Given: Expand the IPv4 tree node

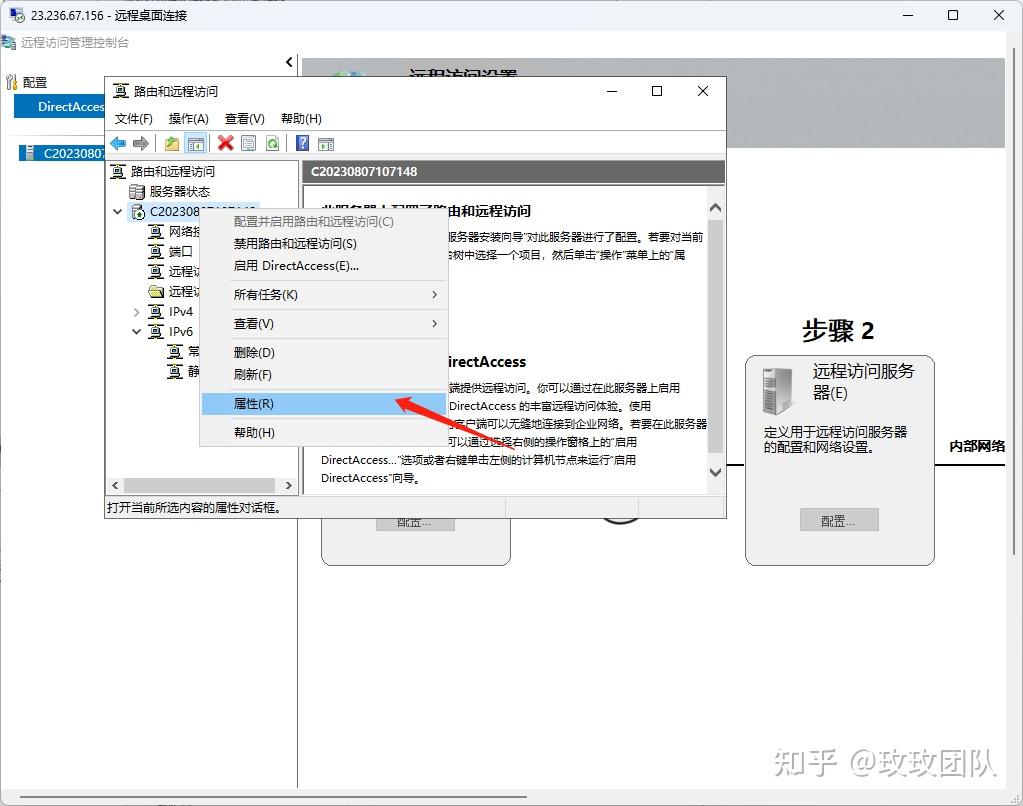Looking at the screenshot, I should pos(139,311).
